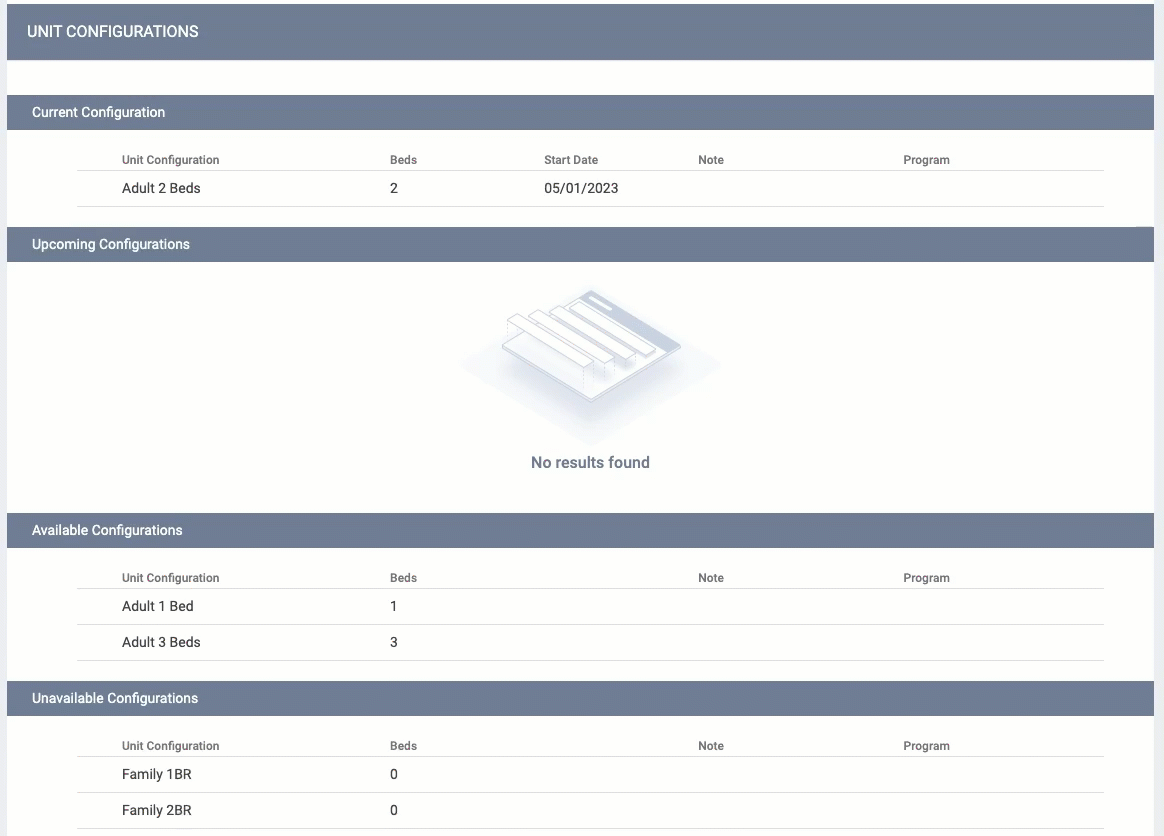The width and height of the screenshot is (1164, 836).
Task: Click the start date 05/01/2023 cell
Action: (581, 188)
